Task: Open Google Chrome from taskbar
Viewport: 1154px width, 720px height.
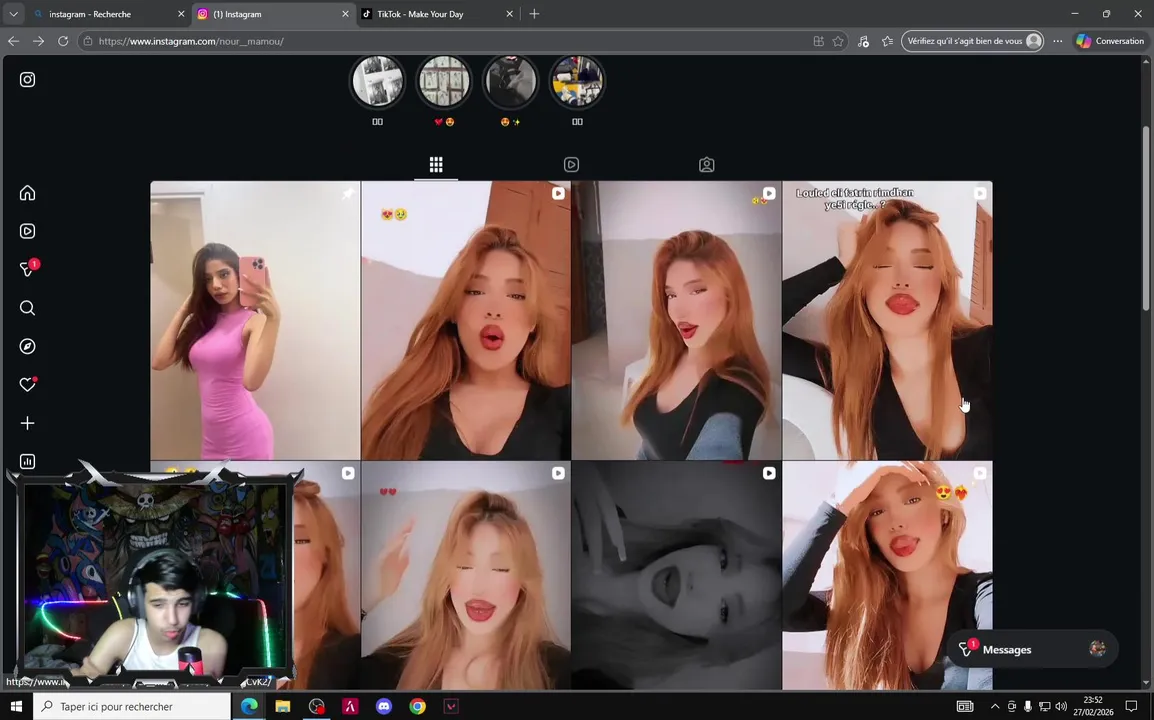Action: pyautogui.click(x=417, y=707)
